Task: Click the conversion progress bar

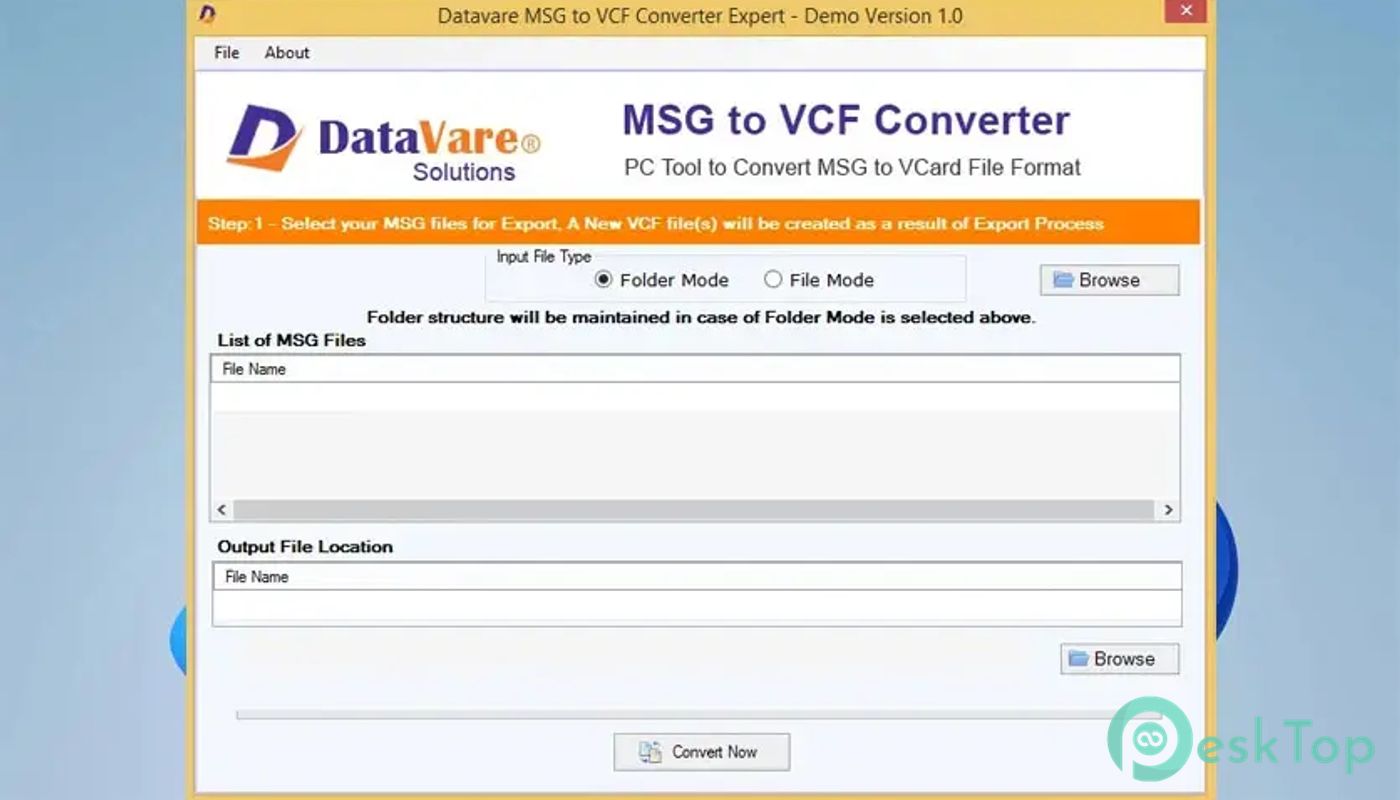Action: [x=672, y=715]
